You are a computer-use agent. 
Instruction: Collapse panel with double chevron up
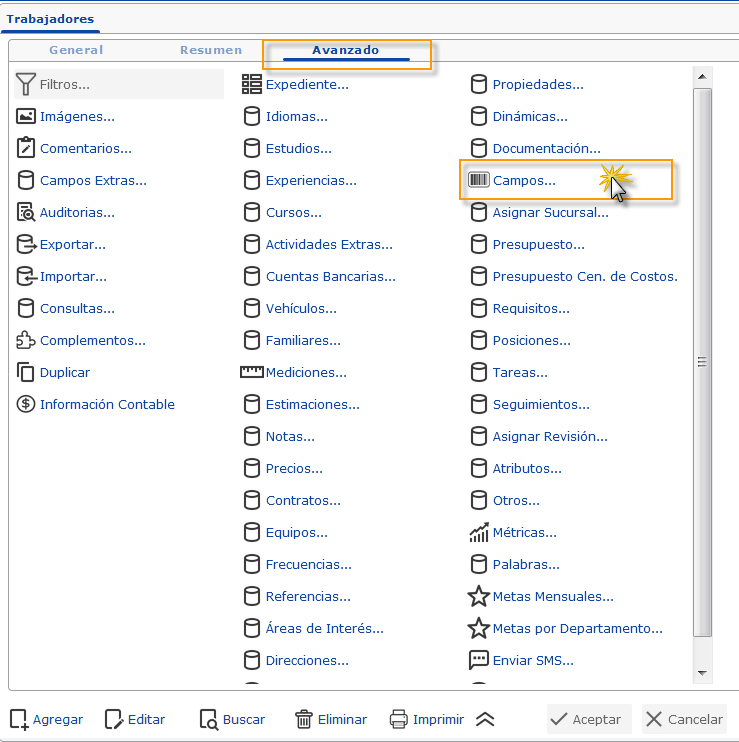[485, 719]
